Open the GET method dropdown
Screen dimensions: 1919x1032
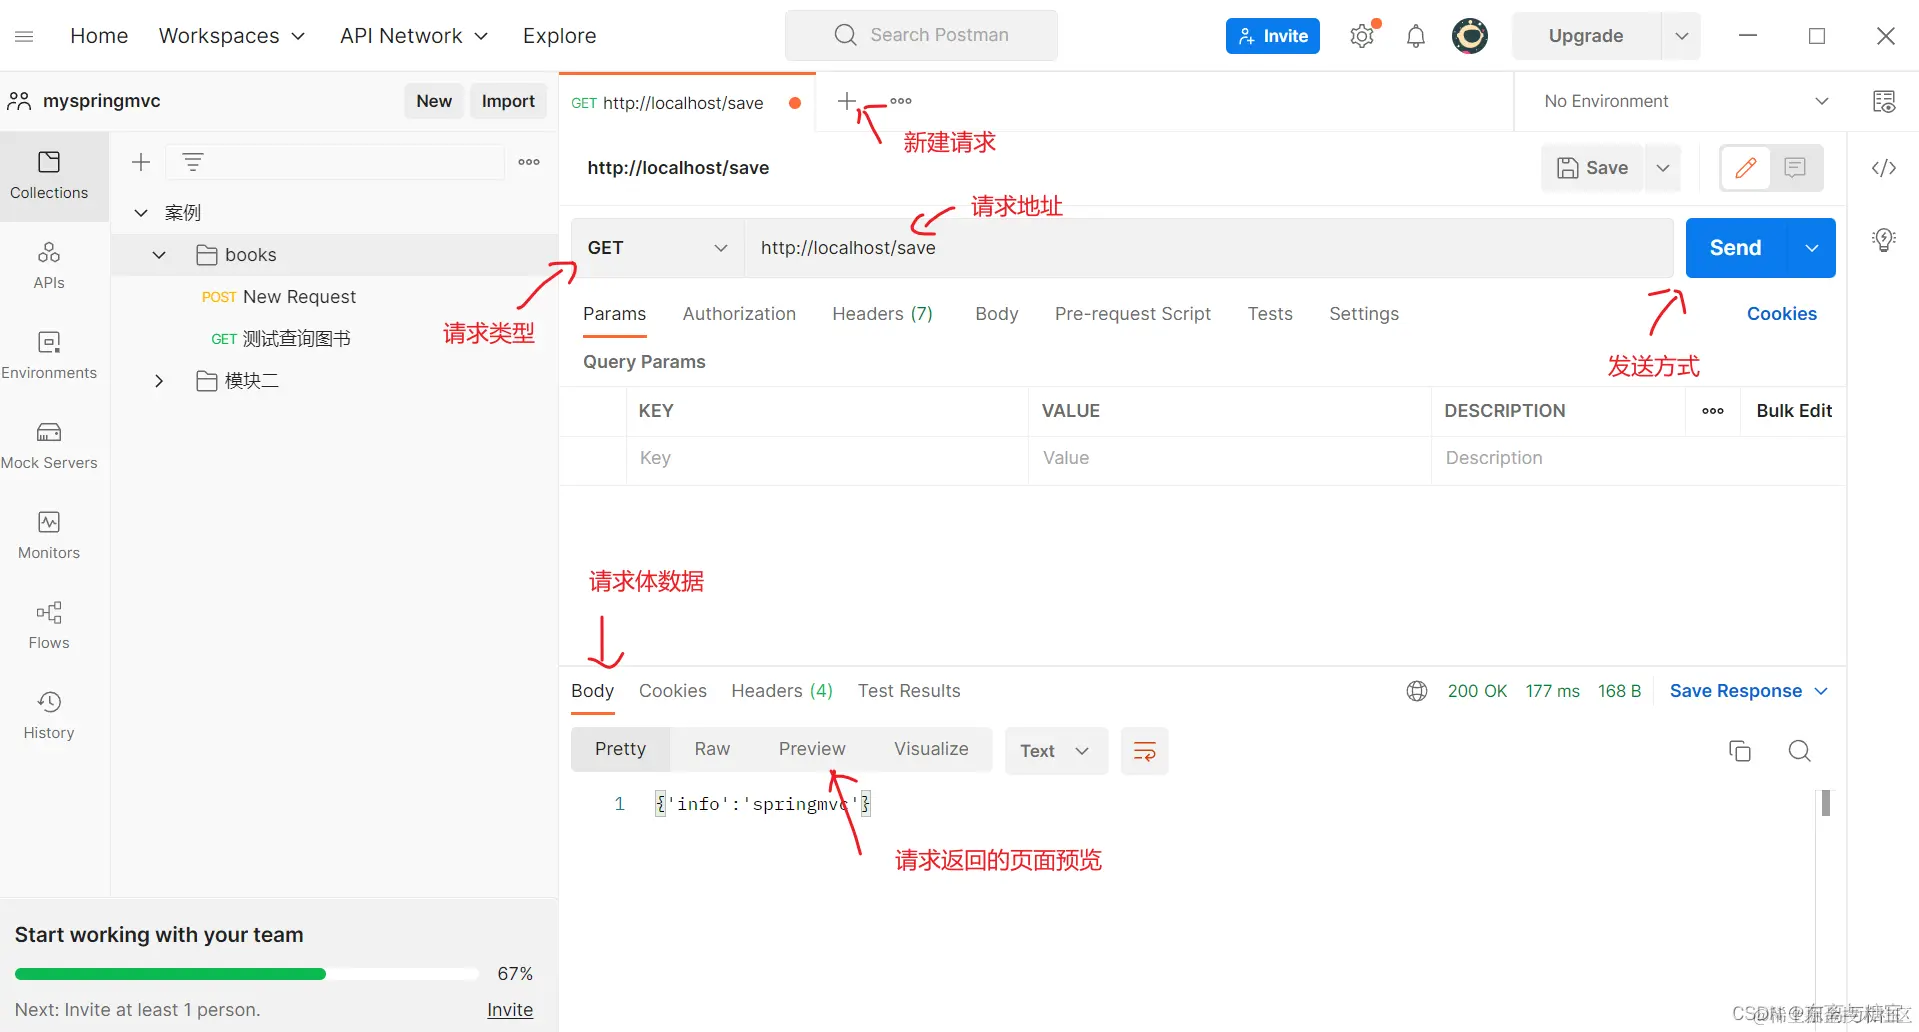pyautogui.click(x=720, y=248)
